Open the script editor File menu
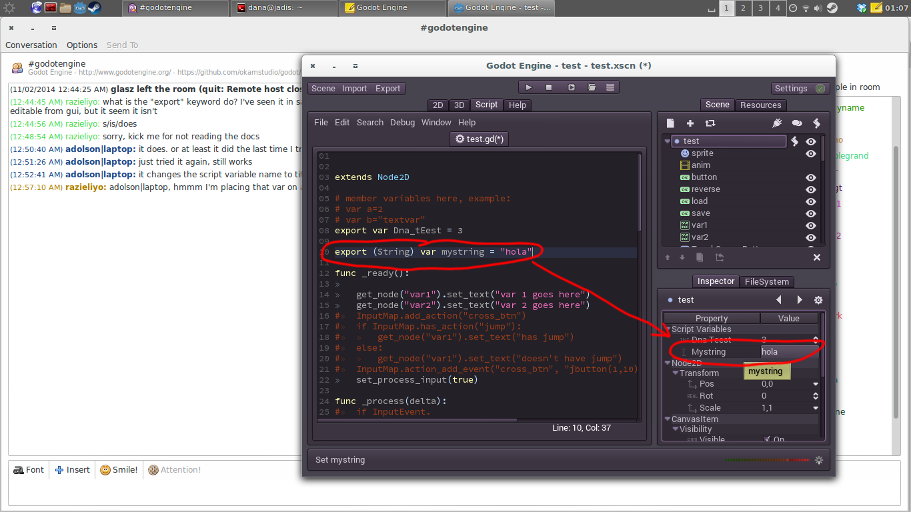The width and height of the screenshot is (911, 512). (x=321, y=123)
